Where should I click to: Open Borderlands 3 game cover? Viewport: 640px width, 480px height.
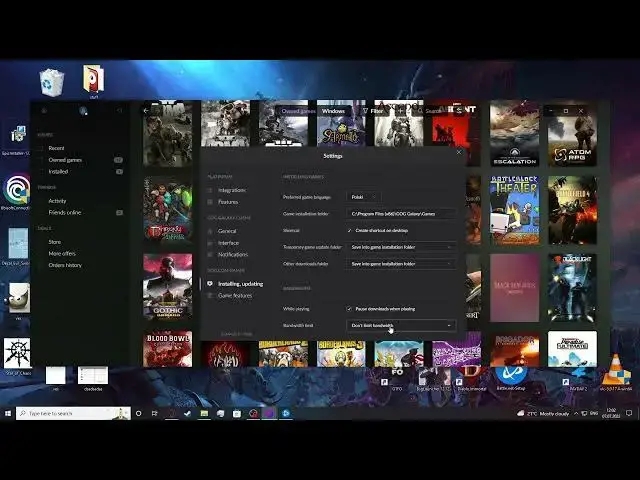pos(341,353)
